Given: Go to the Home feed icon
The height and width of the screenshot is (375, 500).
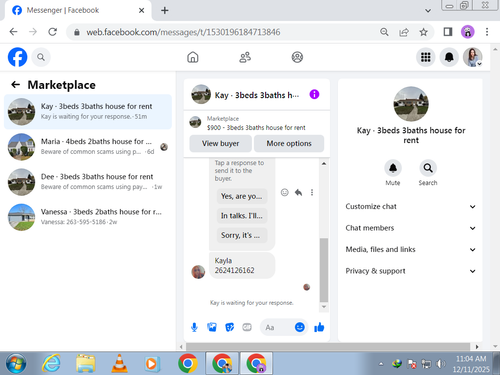Looking at the screenshot, I should point(193,57).
